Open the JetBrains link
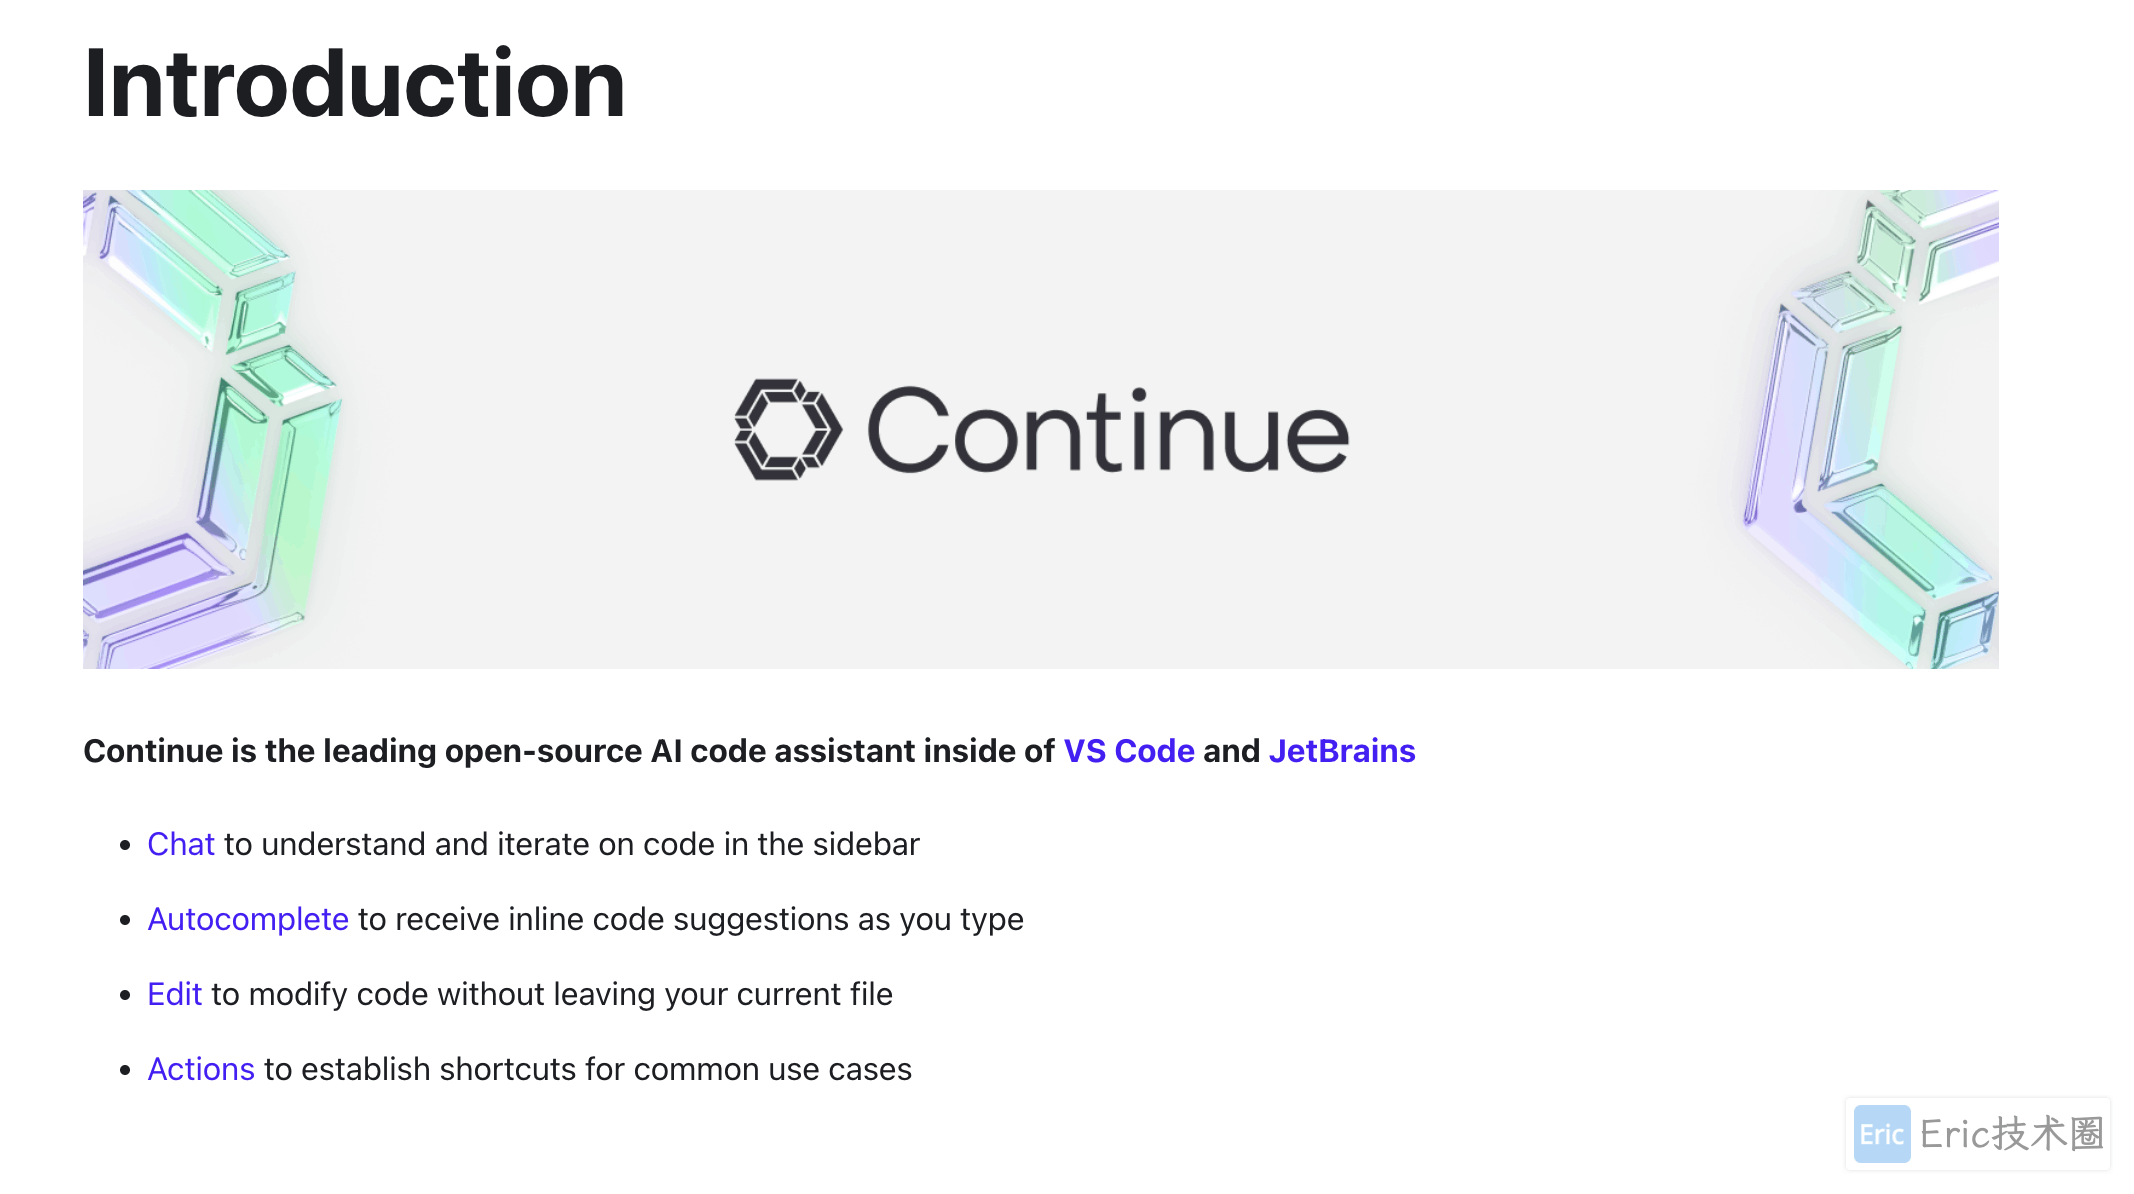The width and height of the screenshot is (2134, 1194). coord(1342,751)
